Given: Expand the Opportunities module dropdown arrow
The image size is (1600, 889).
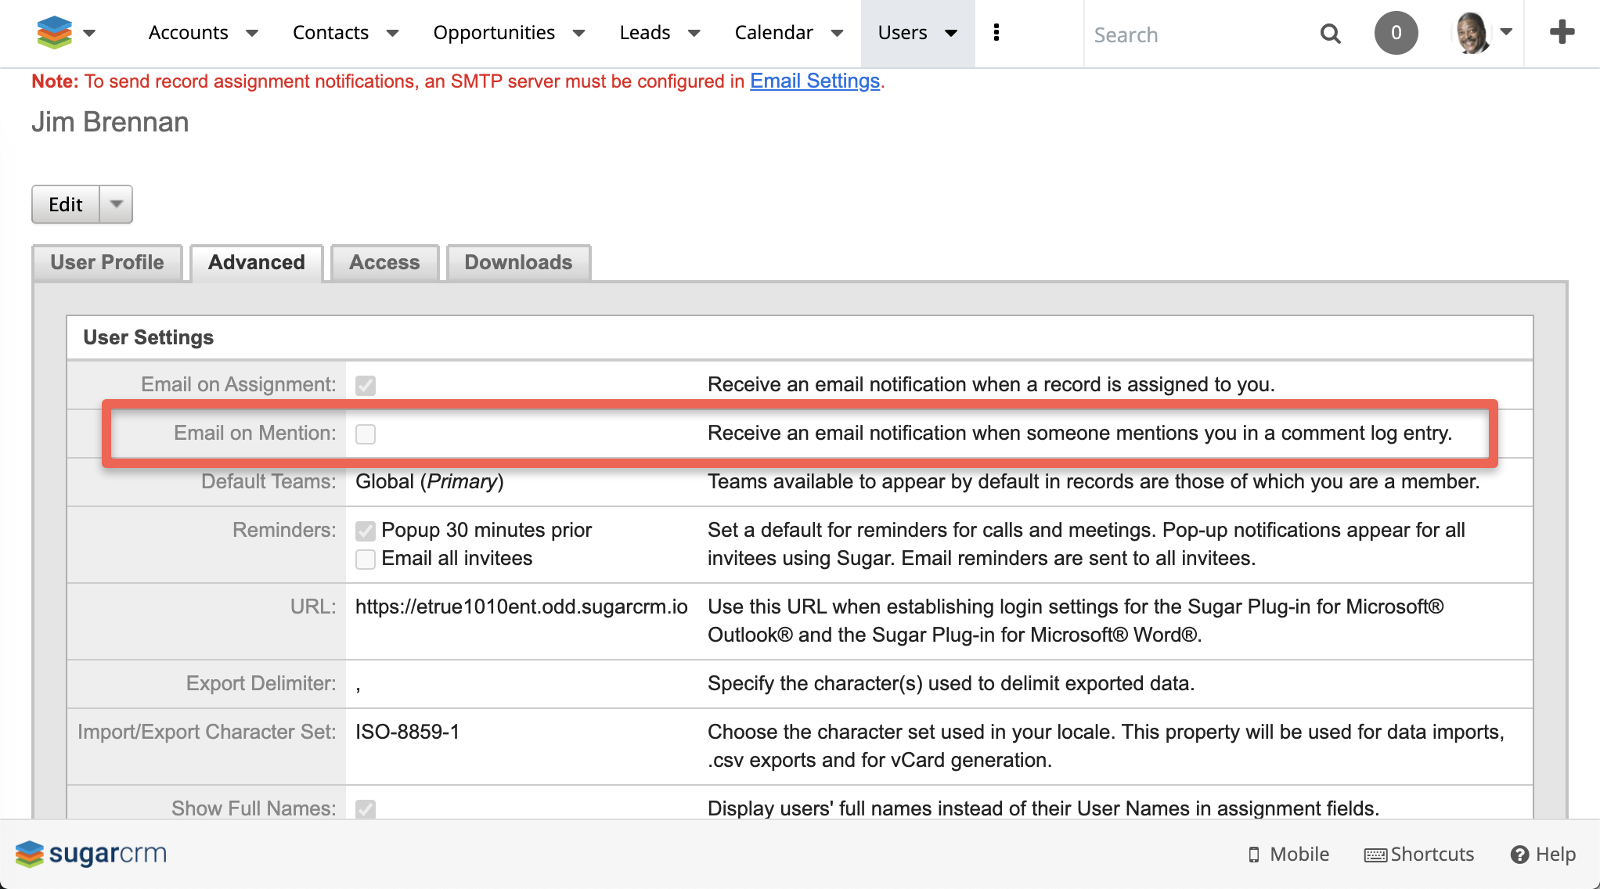Looking at the screenshot, I should 579,33.
